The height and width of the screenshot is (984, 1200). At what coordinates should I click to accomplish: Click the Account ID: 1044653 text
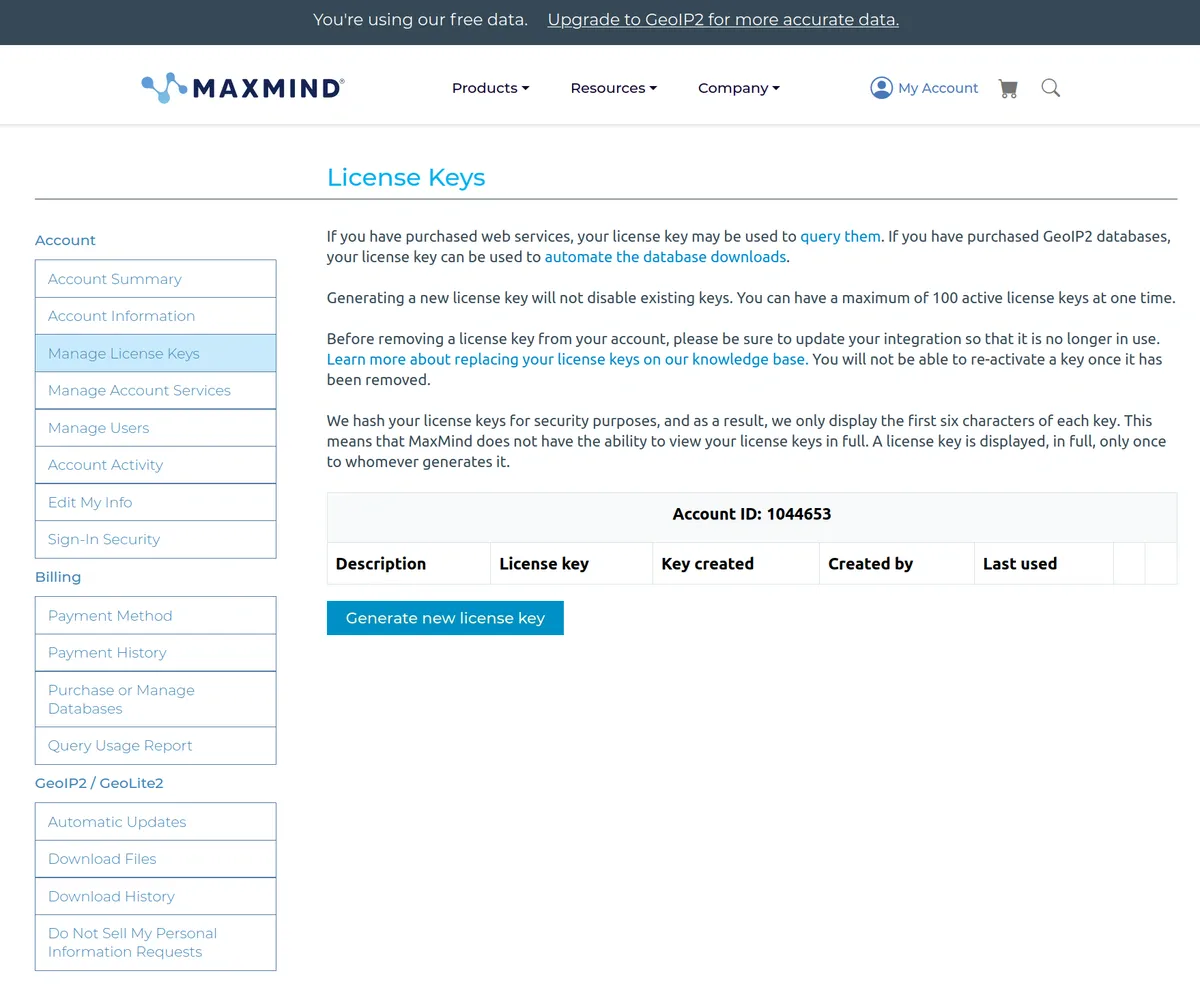point(752,514)
